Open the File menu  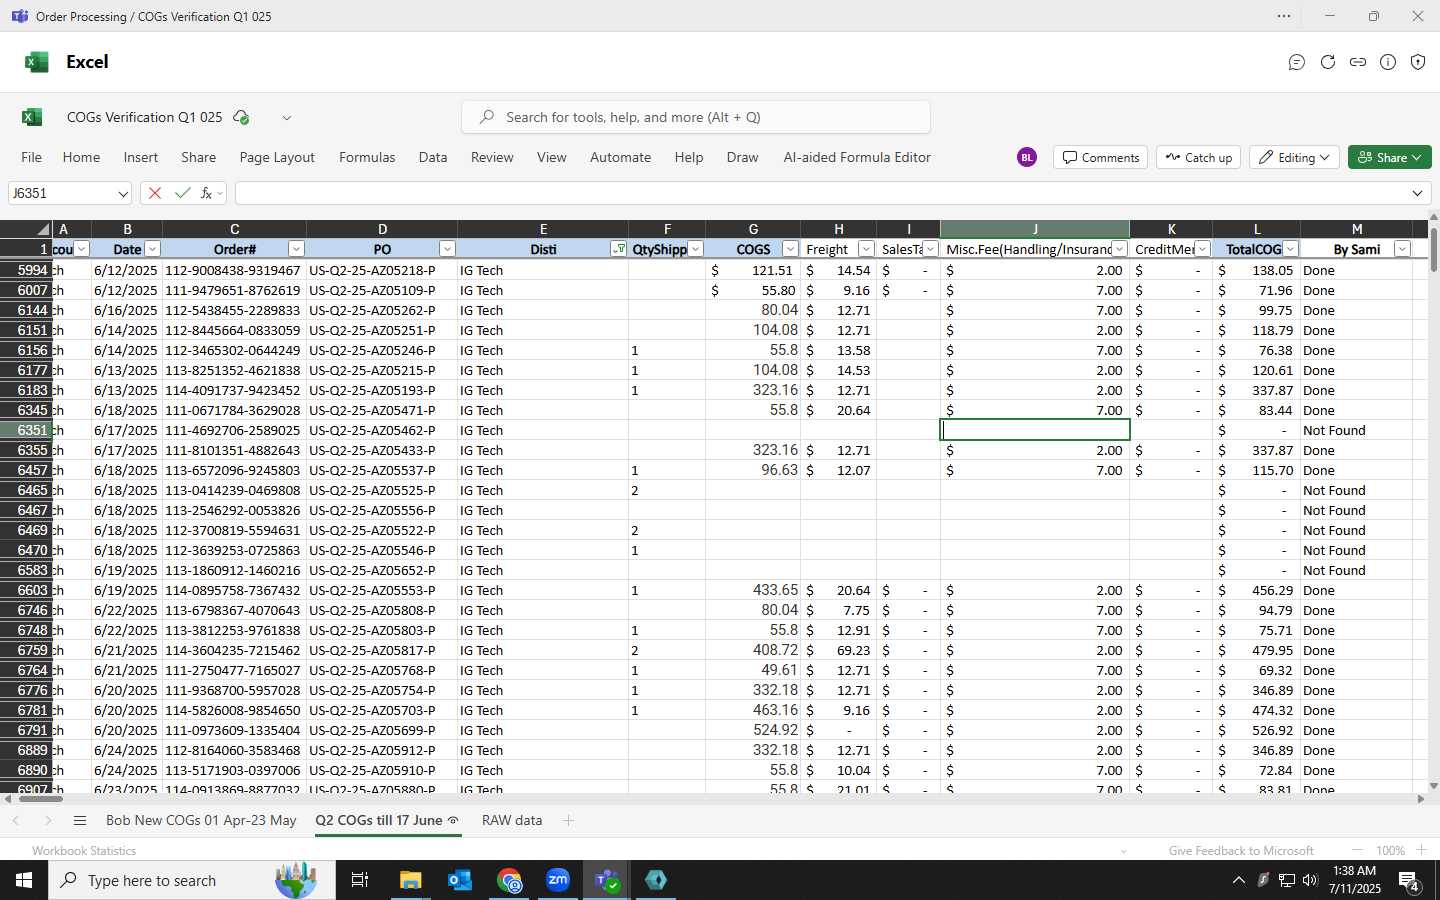[x=31, y=157]
